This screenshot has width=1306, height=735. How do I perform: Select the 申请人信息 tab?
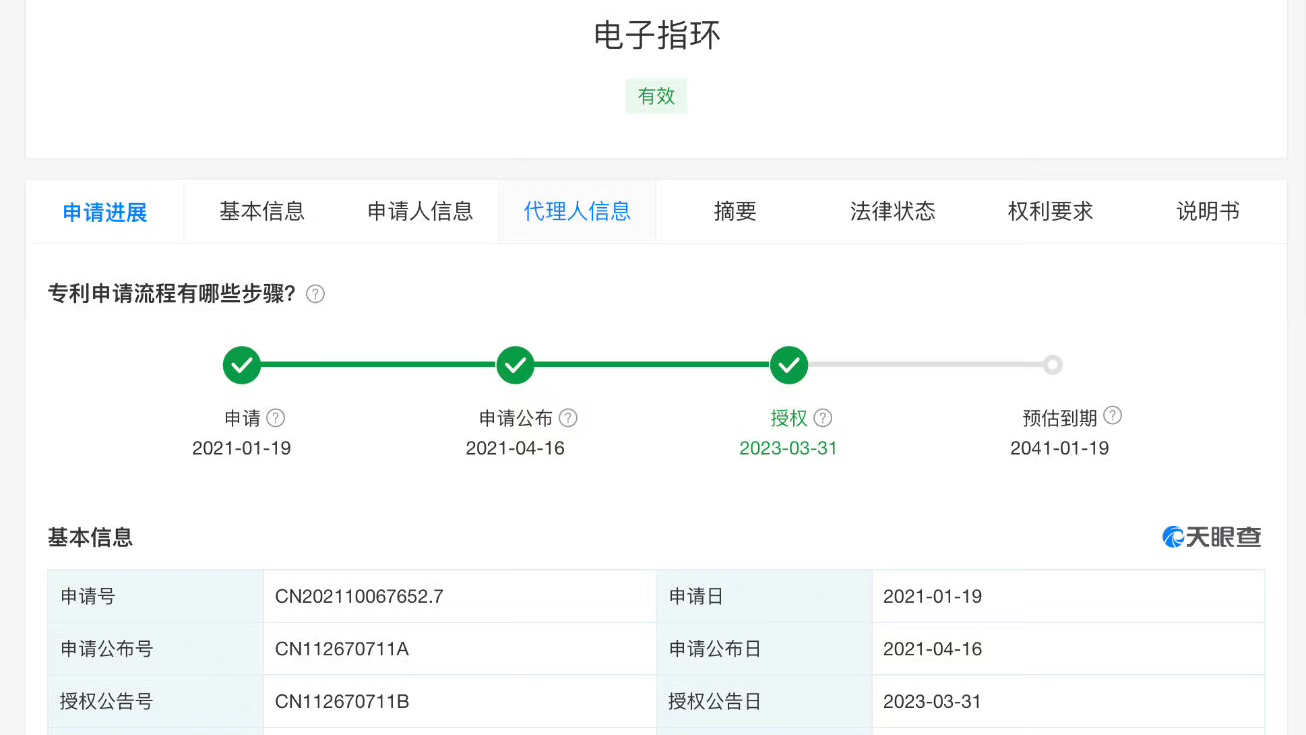coord(420,212)
